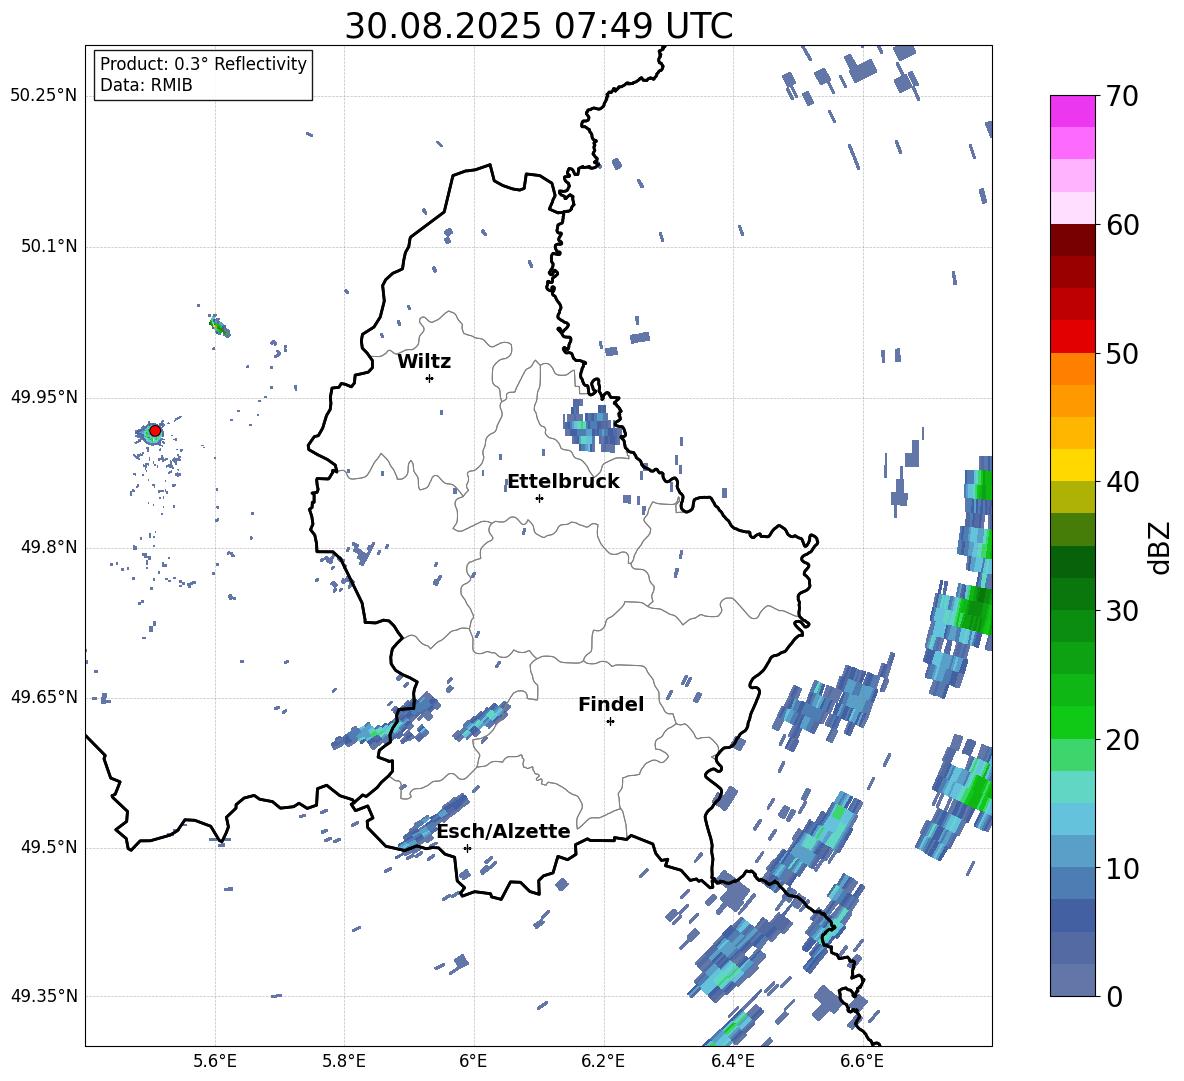Screen dimensions: 1184x1081
Task: Click the cross marker below Findel
Action: coord(610,722)
